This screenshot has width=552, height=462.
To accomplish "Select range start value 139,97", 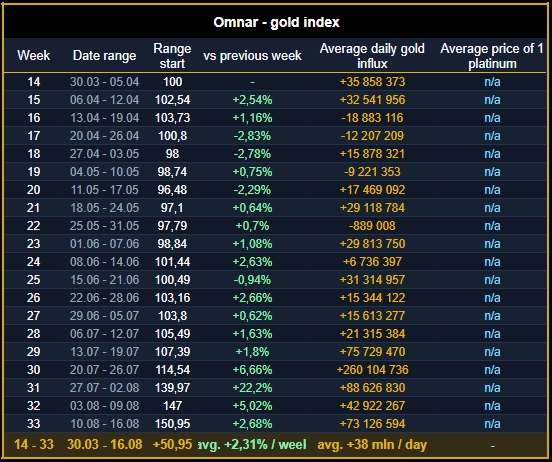I will tap(172, 388).
